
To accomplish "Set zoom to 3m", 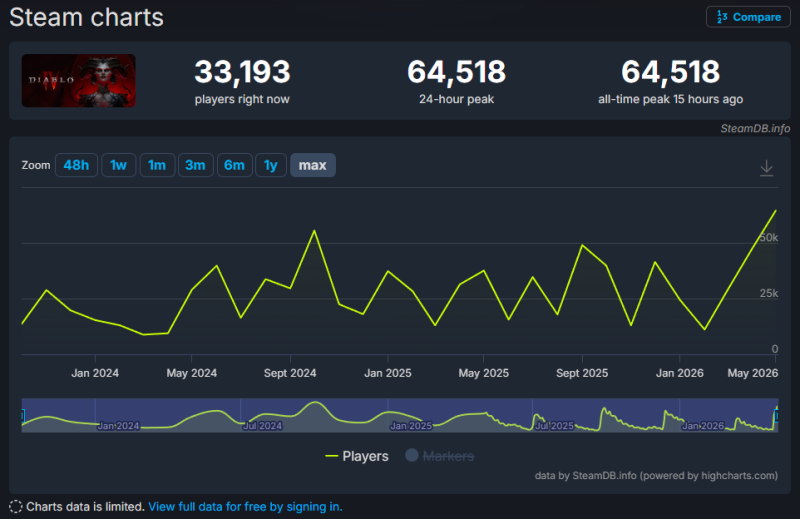I will coord(195,165).
